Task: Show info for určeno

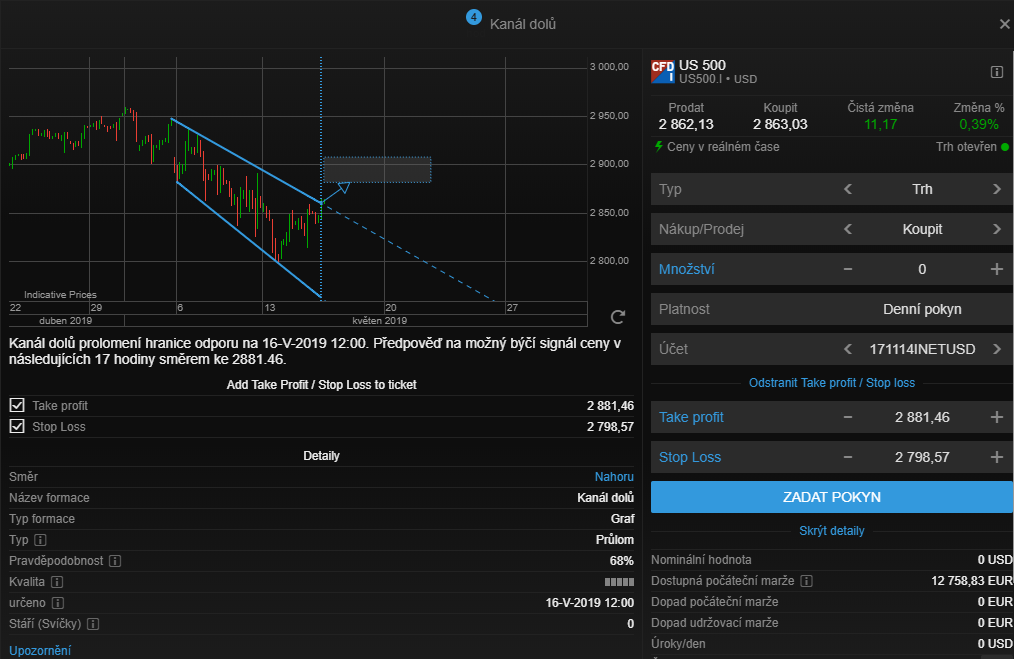Action: [x=58, y=603]
